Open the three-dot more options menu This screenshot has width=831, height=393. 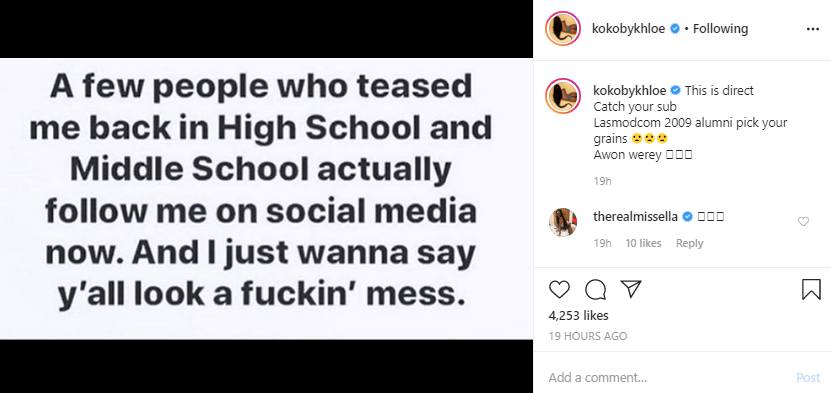[812, 29]
